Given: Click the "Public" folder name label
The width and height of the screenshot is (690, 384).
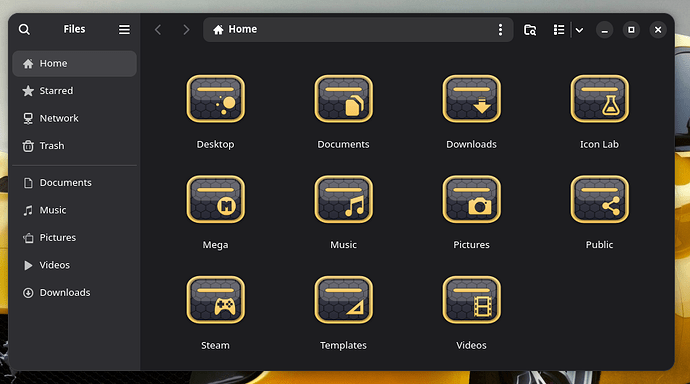Looking at the screenshot, I should [x=599, y=245].
